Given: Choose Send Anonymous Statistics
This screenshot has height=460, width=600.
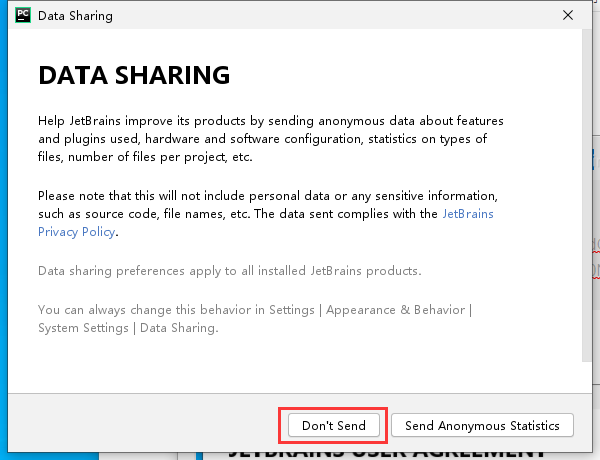Looking at the screenshot, I should click(482, 425).
